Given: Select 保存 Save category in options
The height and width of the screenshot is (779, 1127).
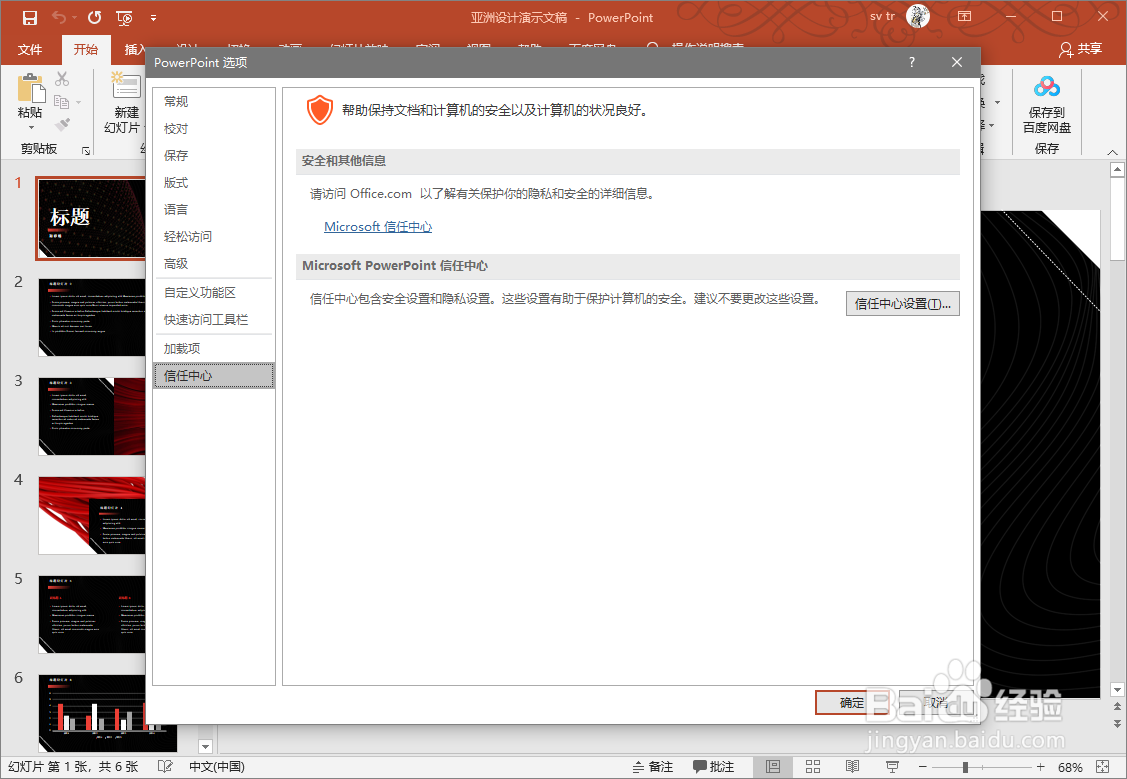Looking at the screenshot, I should (x=214, y=155).
